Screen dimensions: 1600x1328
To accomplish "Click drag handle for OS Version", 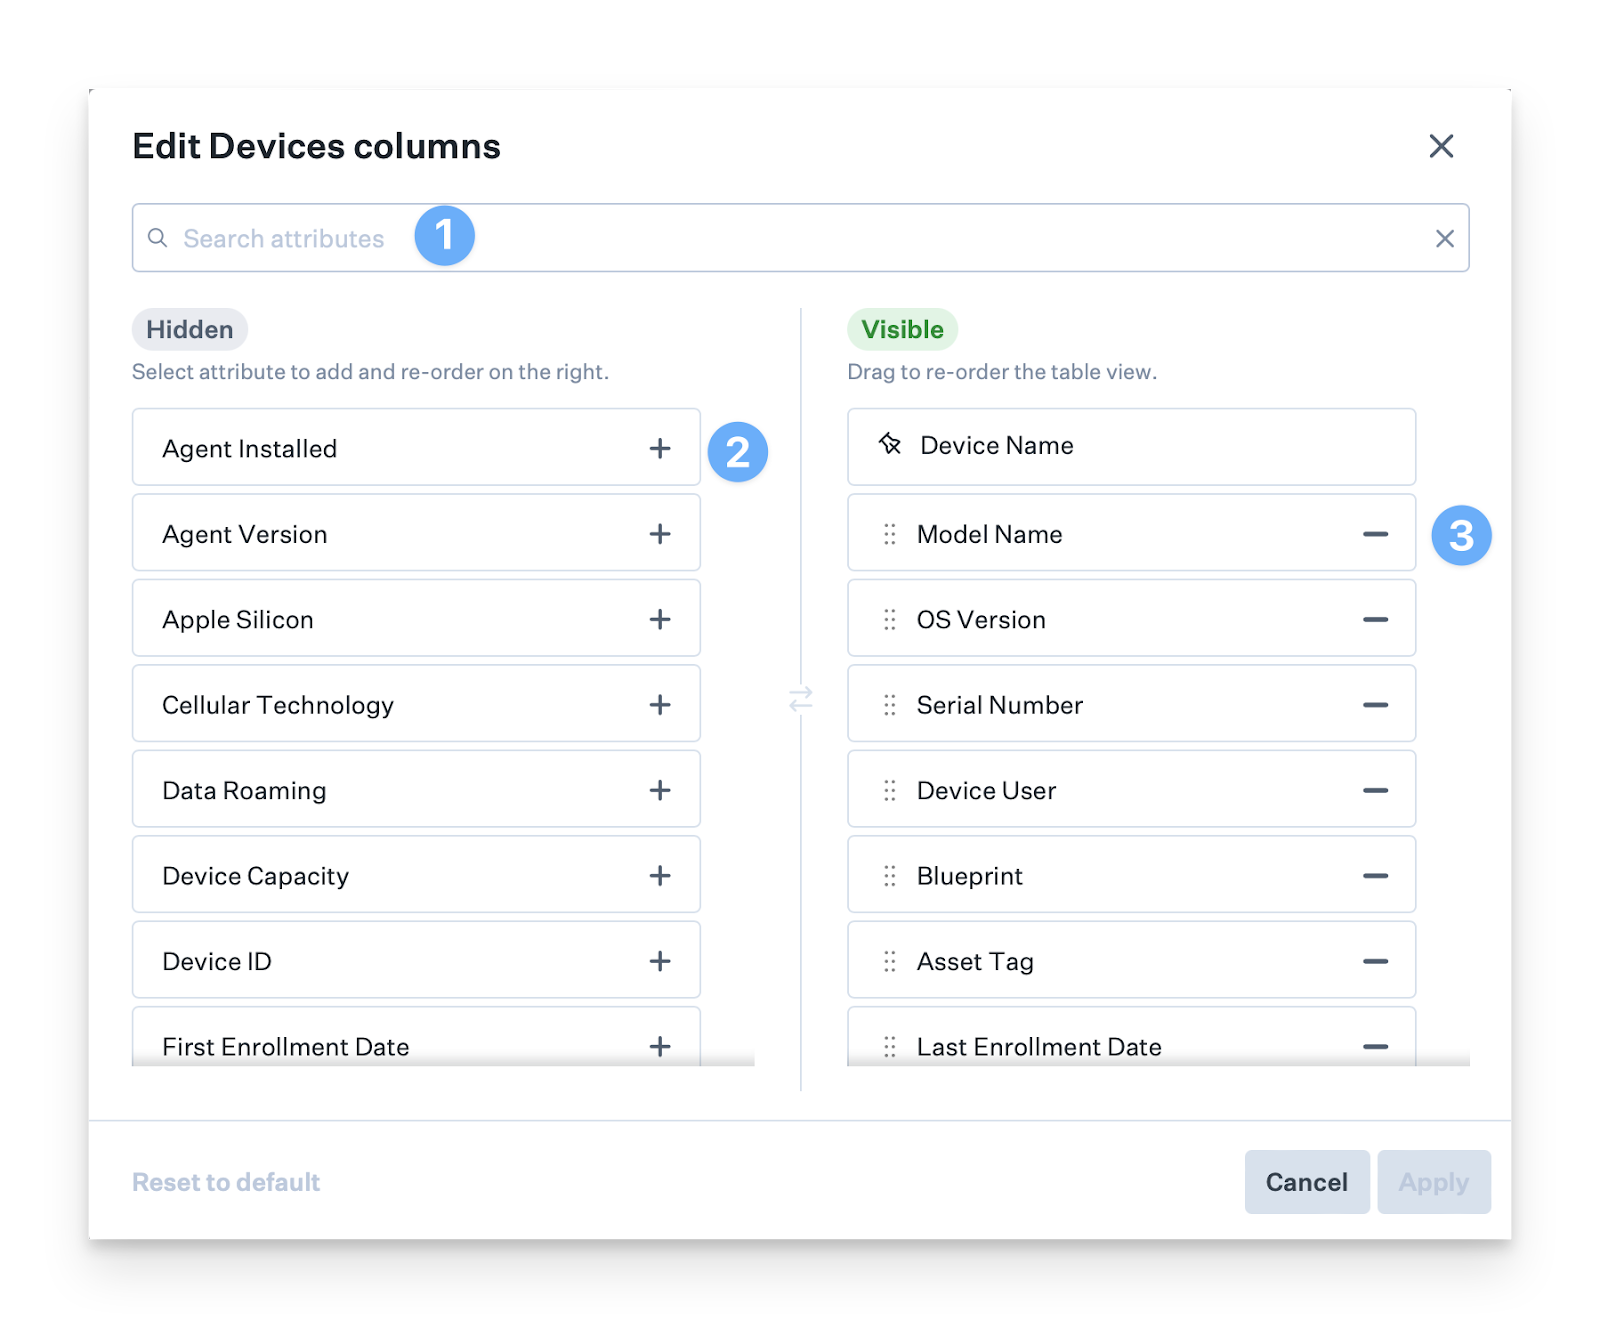I will click(x=889, y=620).
